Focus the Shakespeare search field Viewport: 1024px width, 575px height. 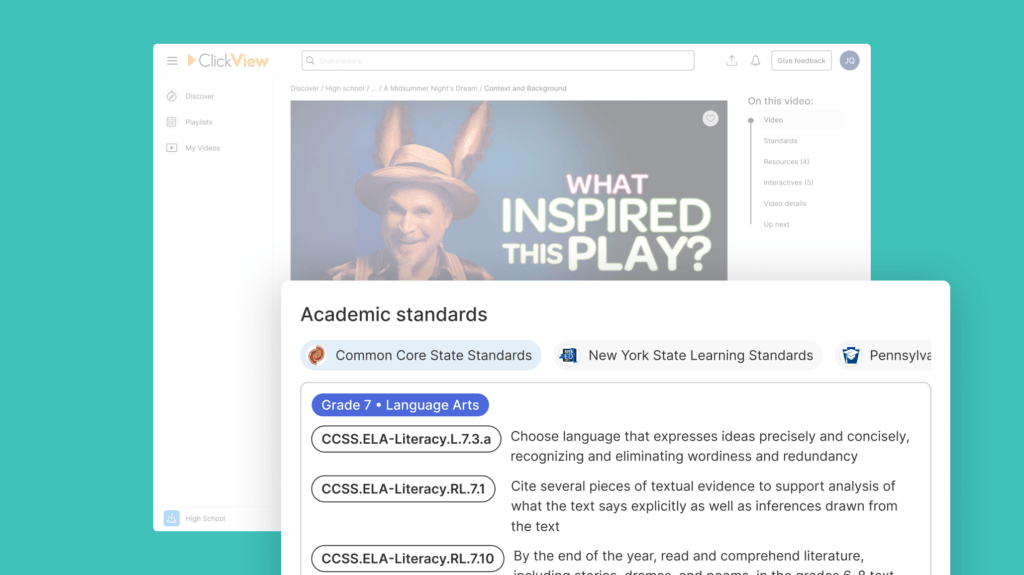pos(498,61)
